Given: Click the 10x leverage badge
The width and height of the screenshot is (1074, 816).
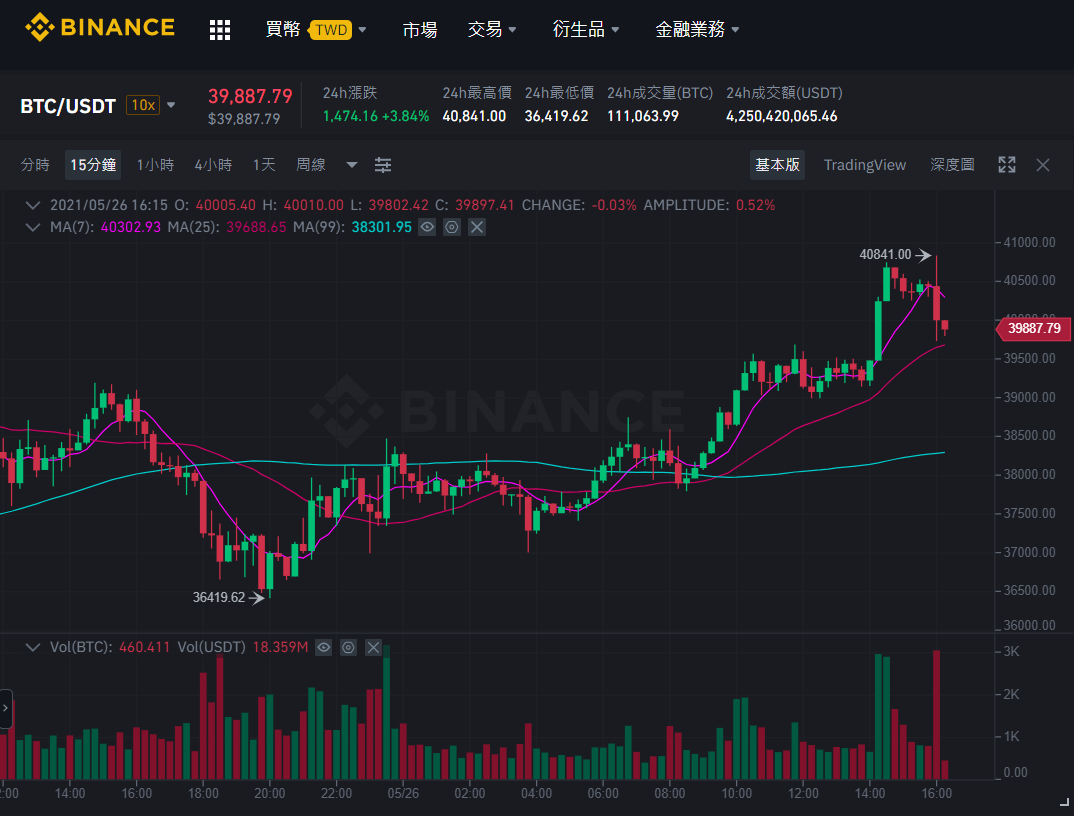Looking at the screenshot, I should tap(143, 105).
